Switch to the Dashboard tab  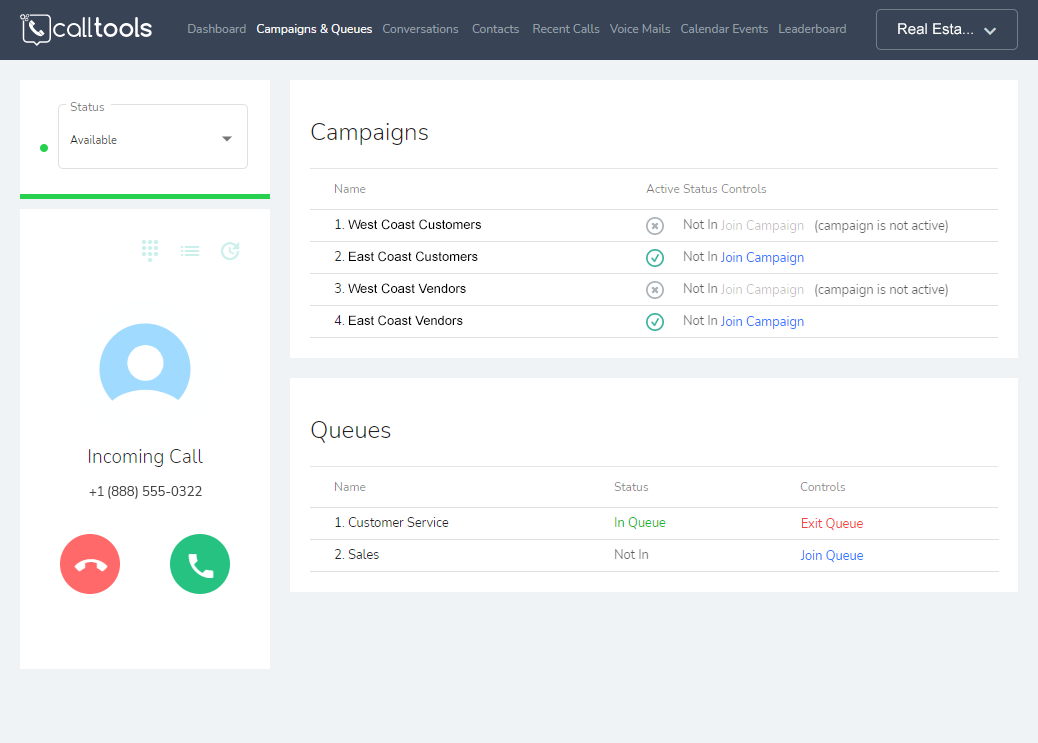[216, 29]
